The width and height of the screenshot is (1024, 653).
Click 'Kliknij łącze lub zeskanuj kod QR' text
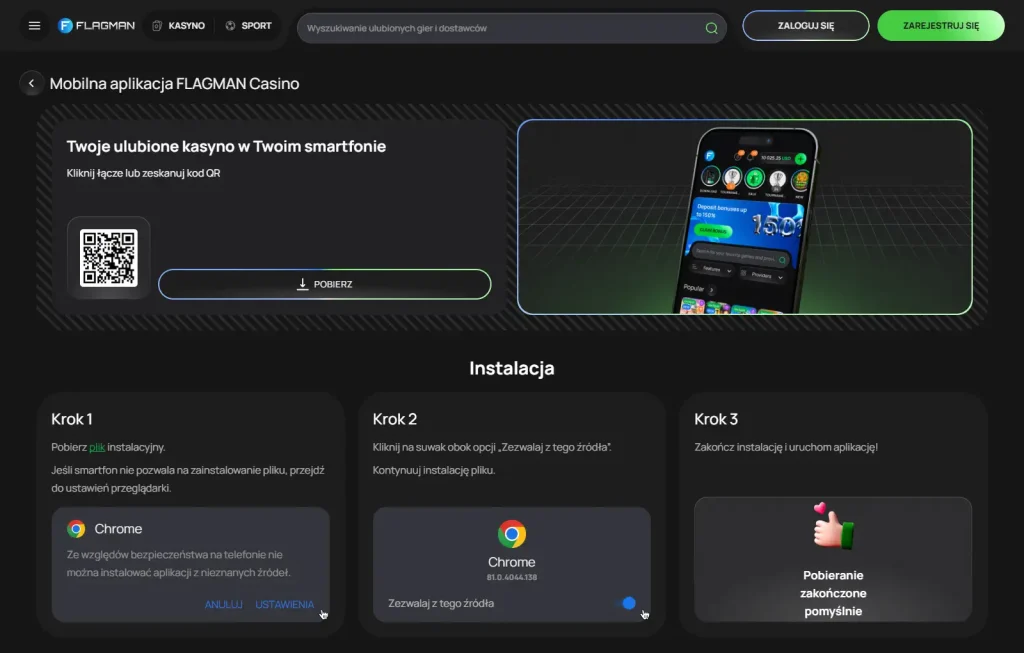[143, 173]
